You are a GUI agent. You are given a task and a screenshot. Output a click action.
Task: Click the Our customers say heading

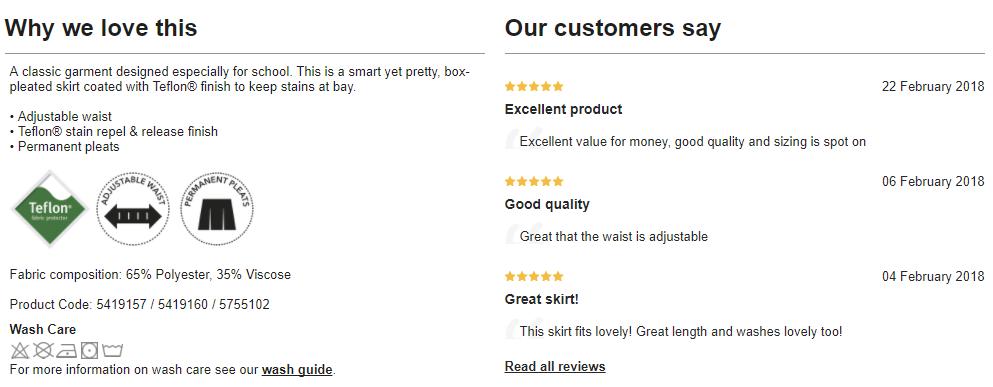613,28
